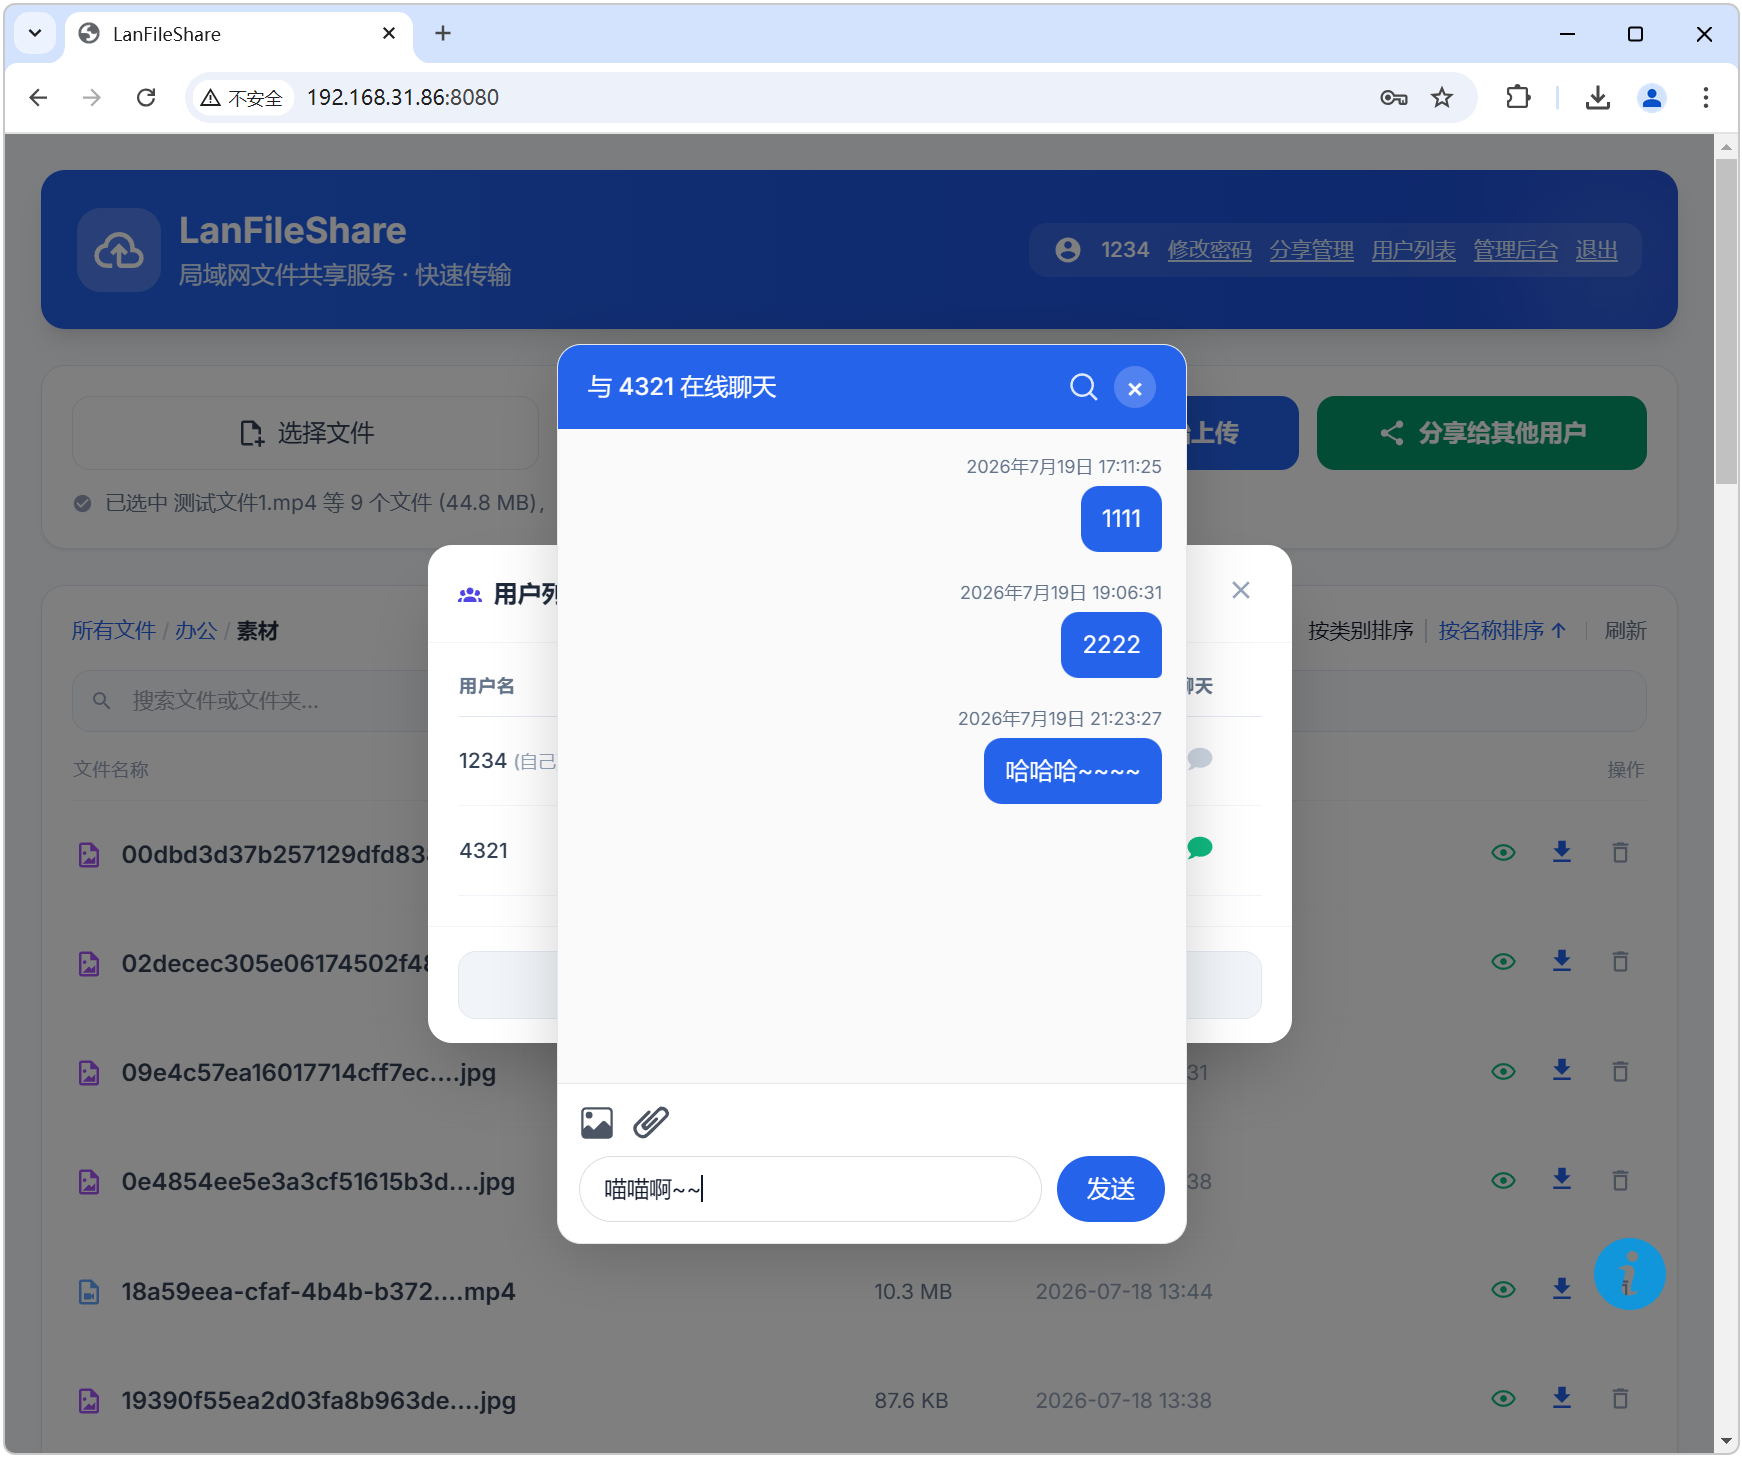Open browser extensions menu
This screenshot has width=1742, height=1457.
coord(1518,97)
